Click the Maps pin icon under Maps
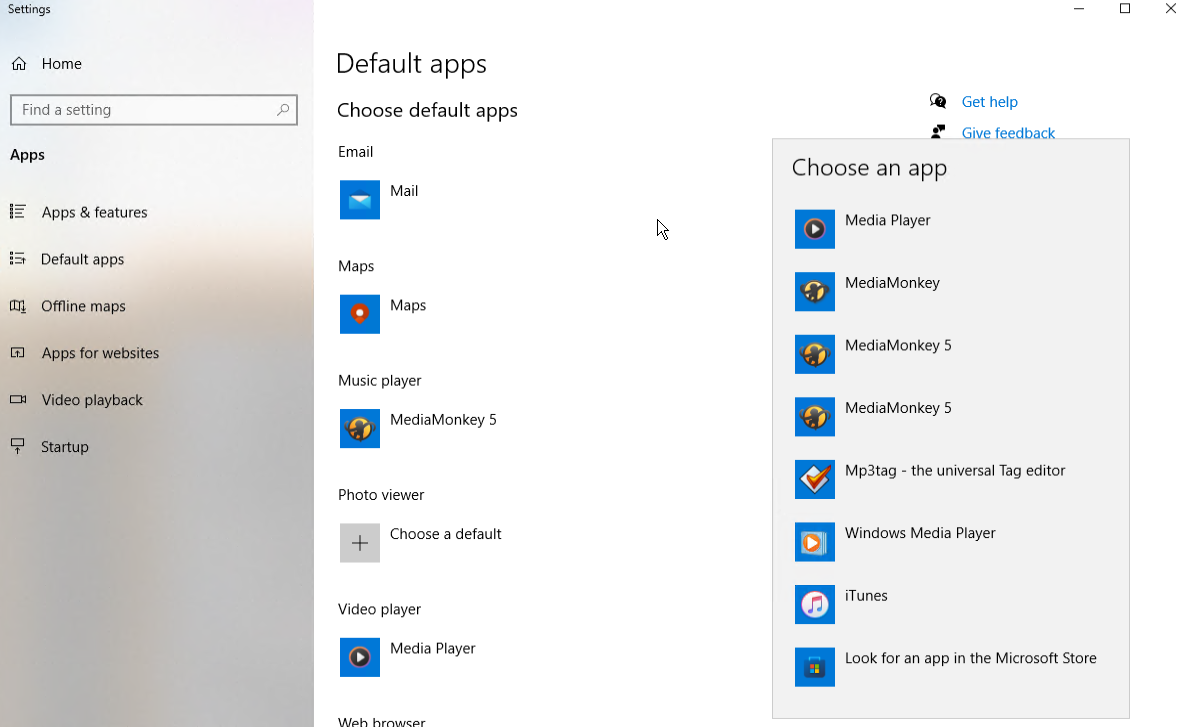 [359, 314]
